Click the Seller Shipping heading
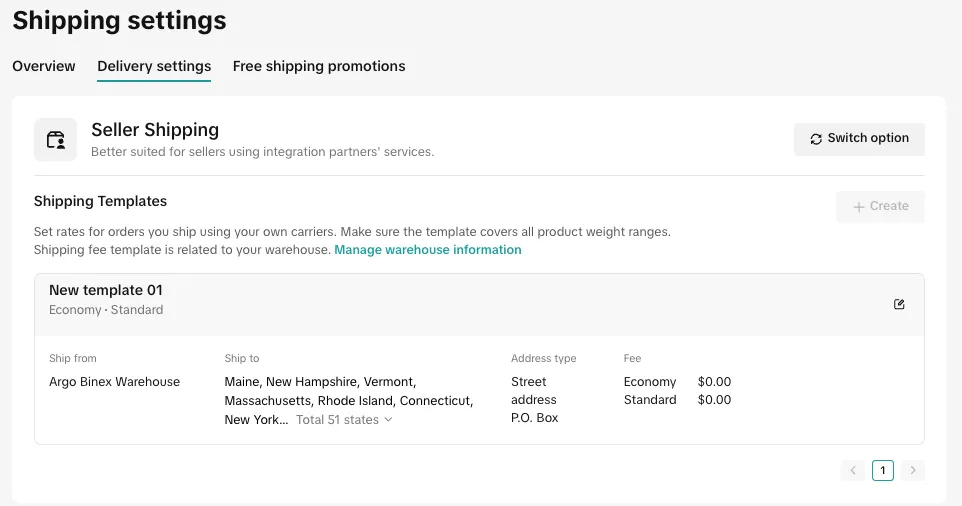 (155, 129)
